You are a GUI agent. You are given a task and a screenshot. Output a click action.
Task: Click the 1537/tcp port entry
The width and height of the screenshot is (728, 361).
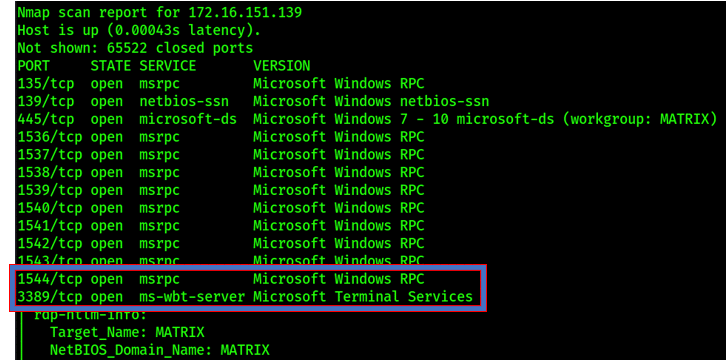tap(50, 155)
